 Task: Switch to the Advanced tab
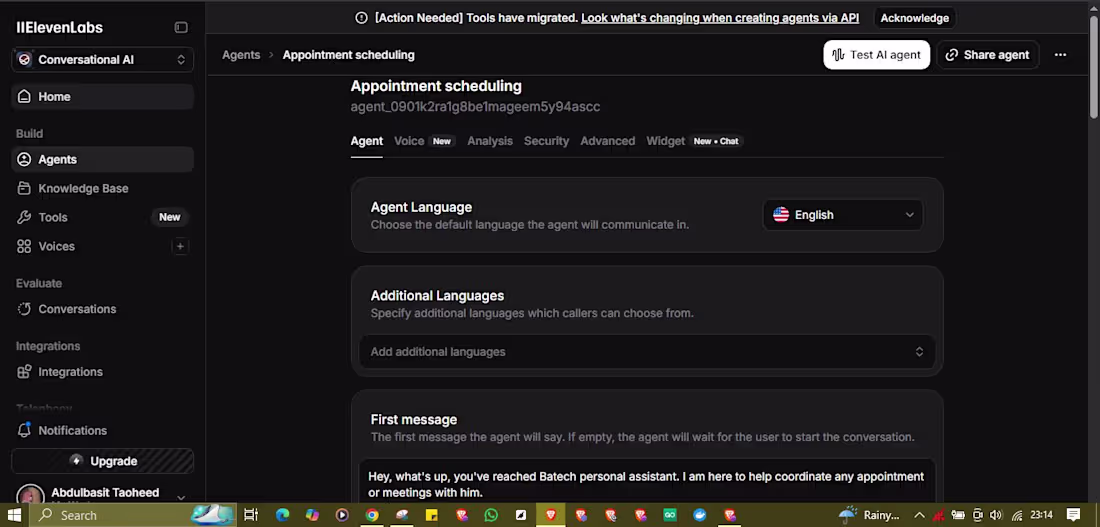tap(608, 141)
